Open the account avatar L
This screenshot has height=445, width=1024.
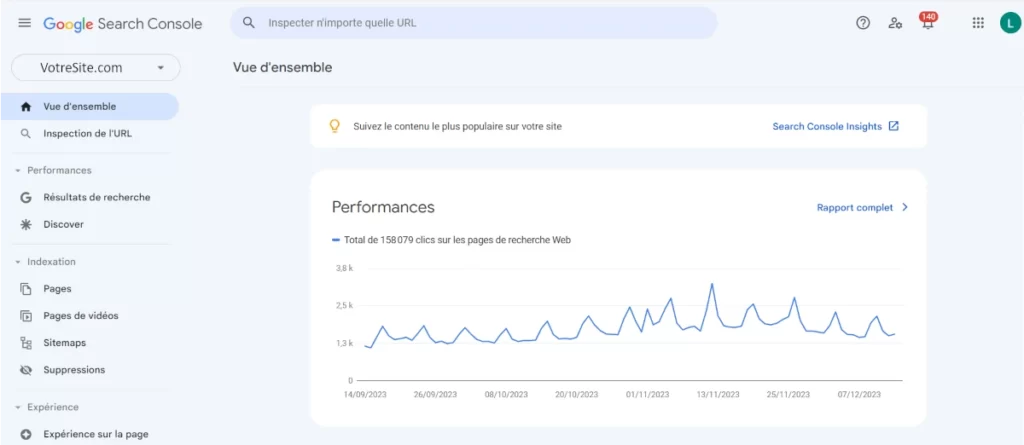click(1010, 23)
